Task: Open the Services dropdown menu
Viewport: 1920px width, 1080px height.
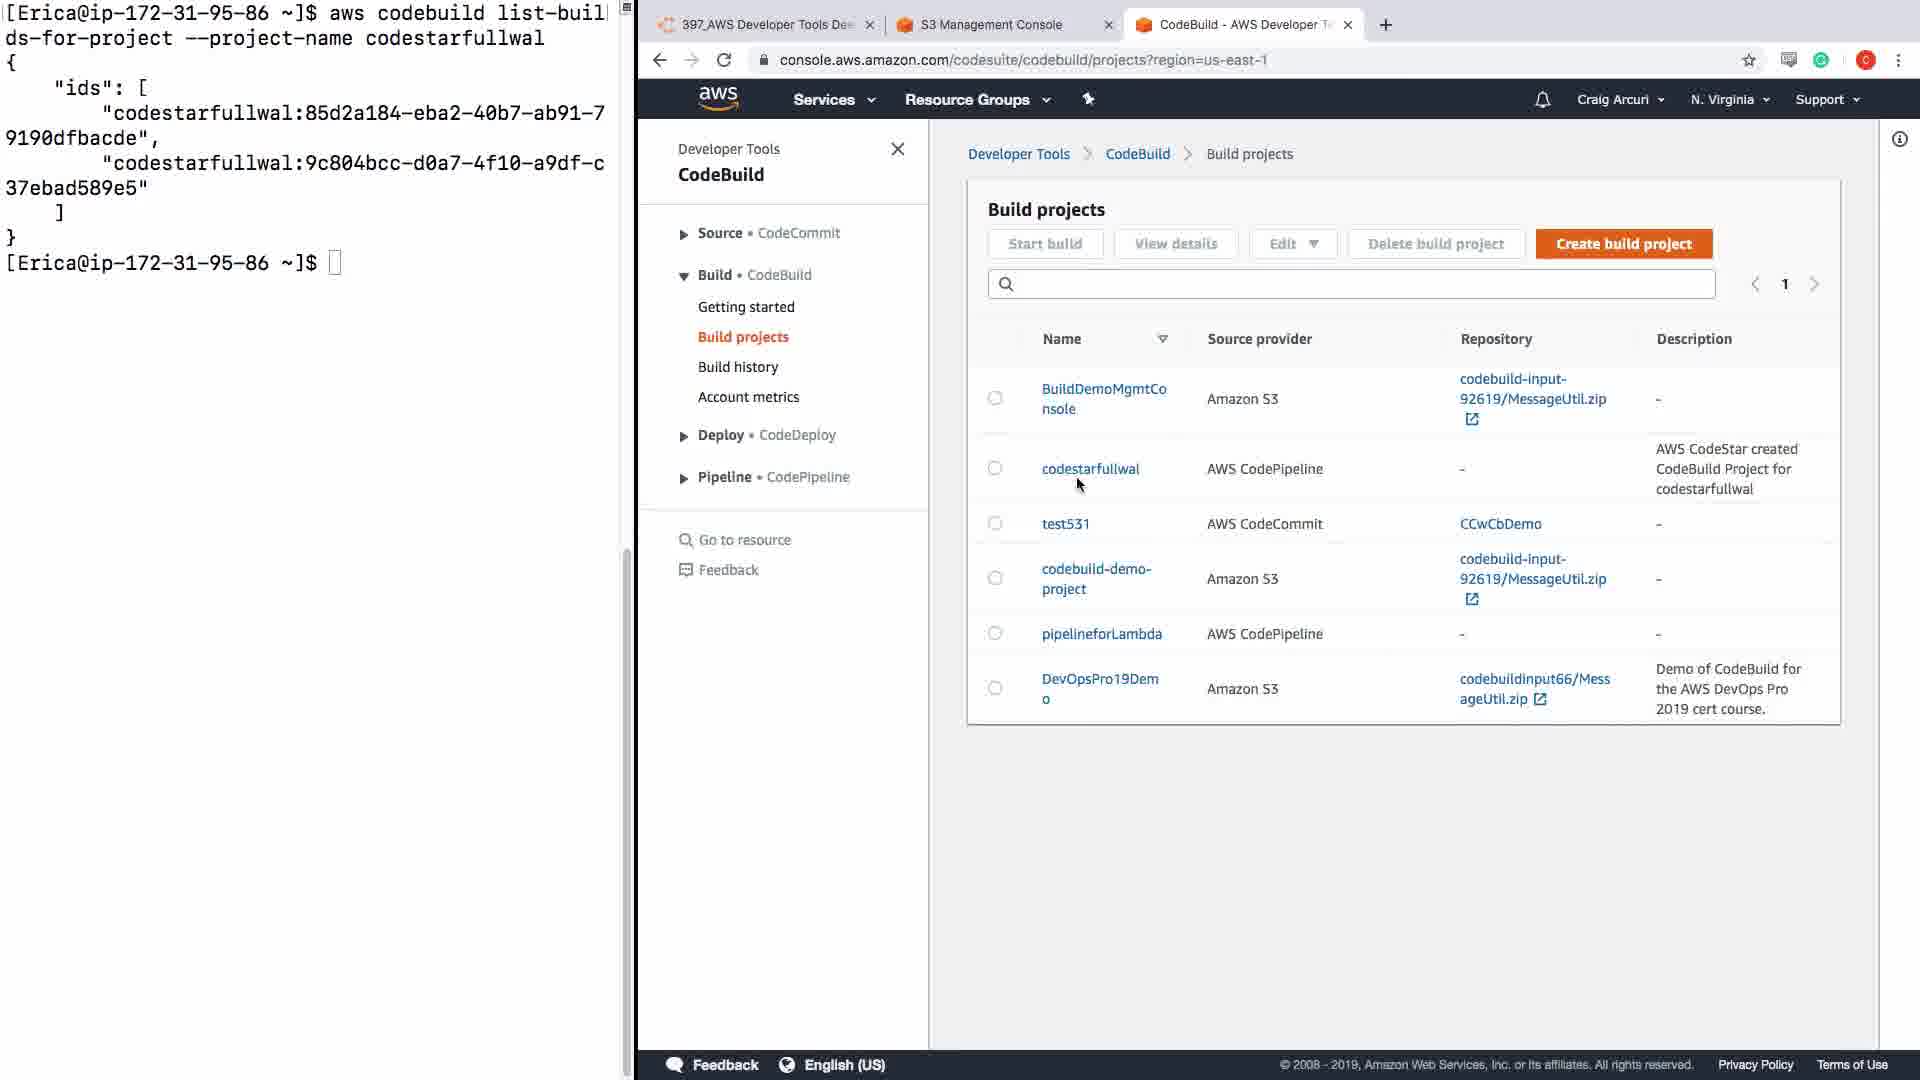Action: 834,100
